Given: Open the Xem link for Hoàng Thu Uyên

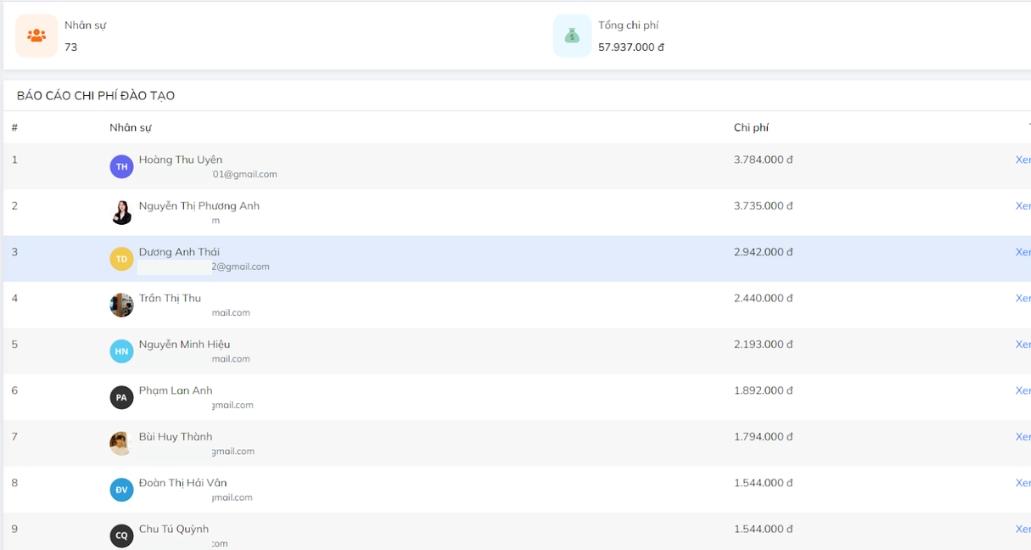Looking at the screenshot, I should click(x=1022, y=160).
